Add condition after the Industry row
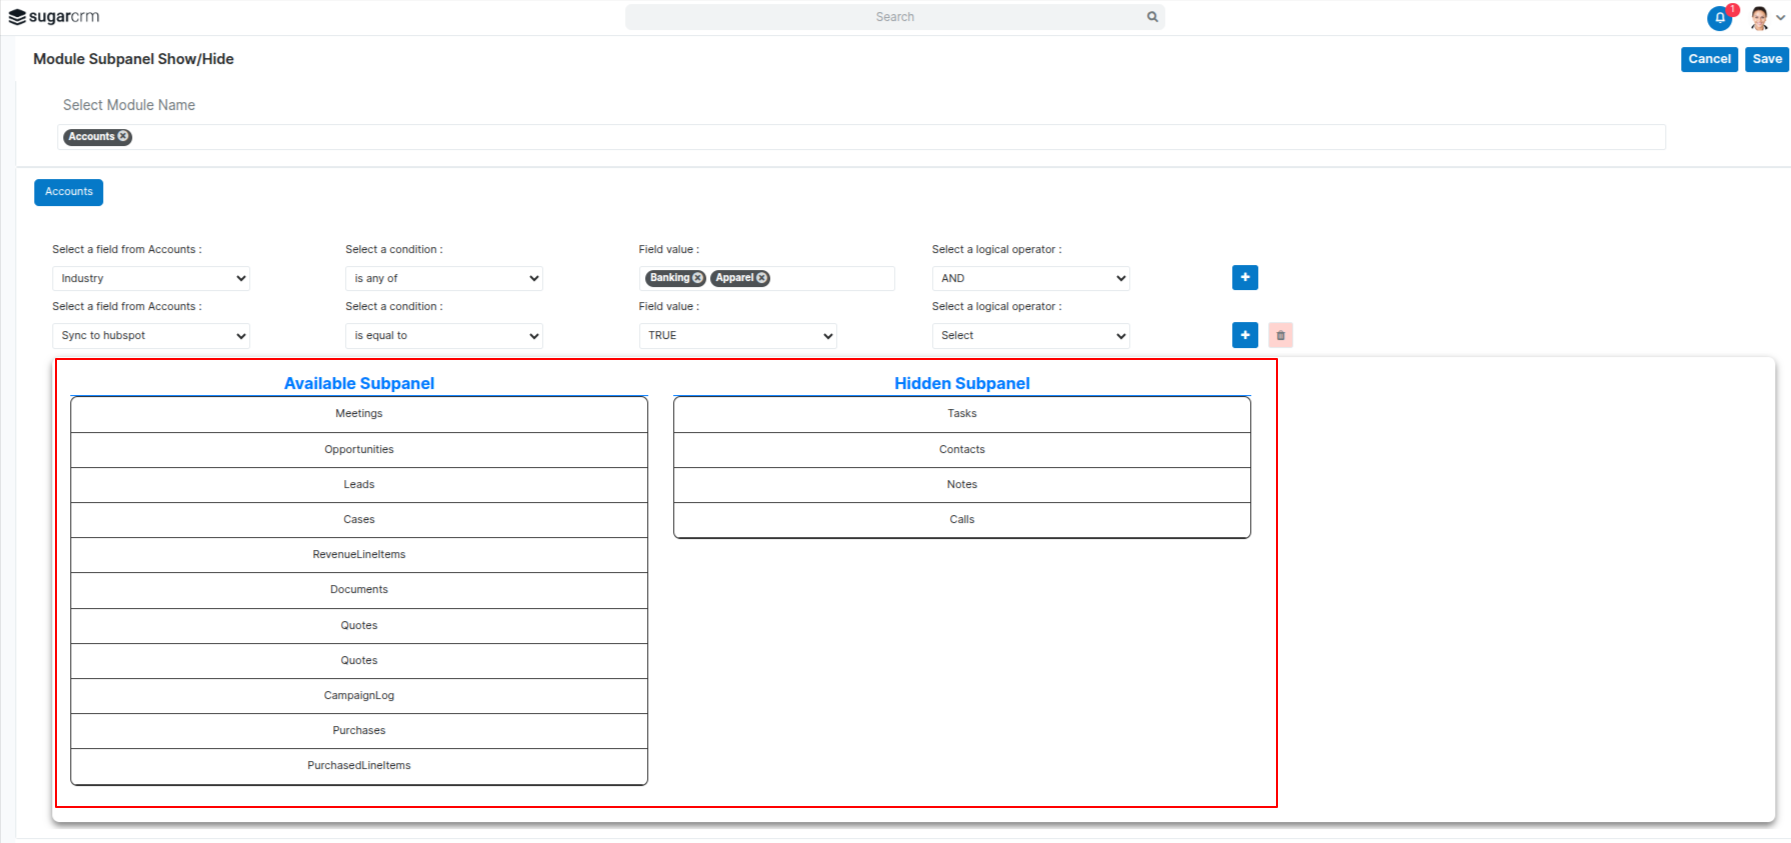This screenshot has height=843, width=1791. 1245,278
